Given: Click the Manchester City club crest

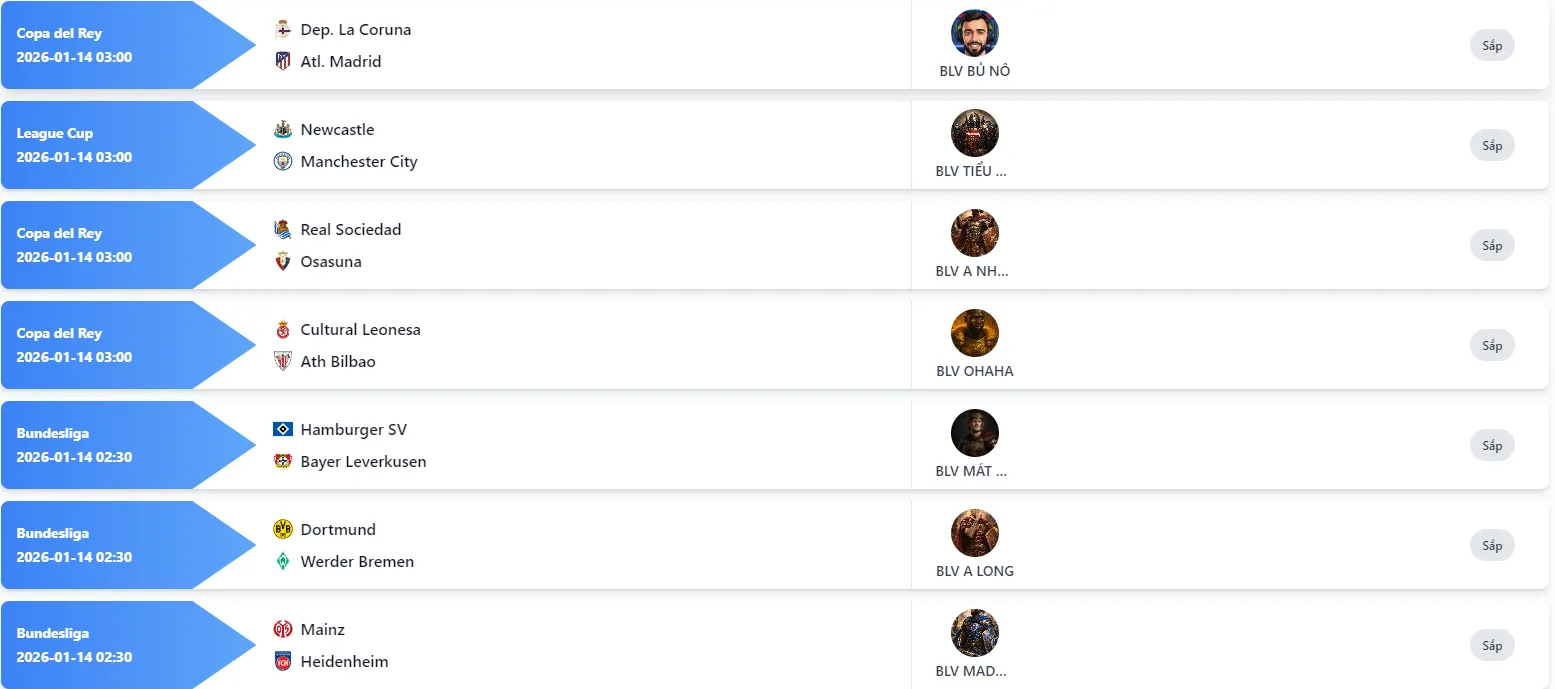Looking at the screenshot, I should tap(283, 161).
